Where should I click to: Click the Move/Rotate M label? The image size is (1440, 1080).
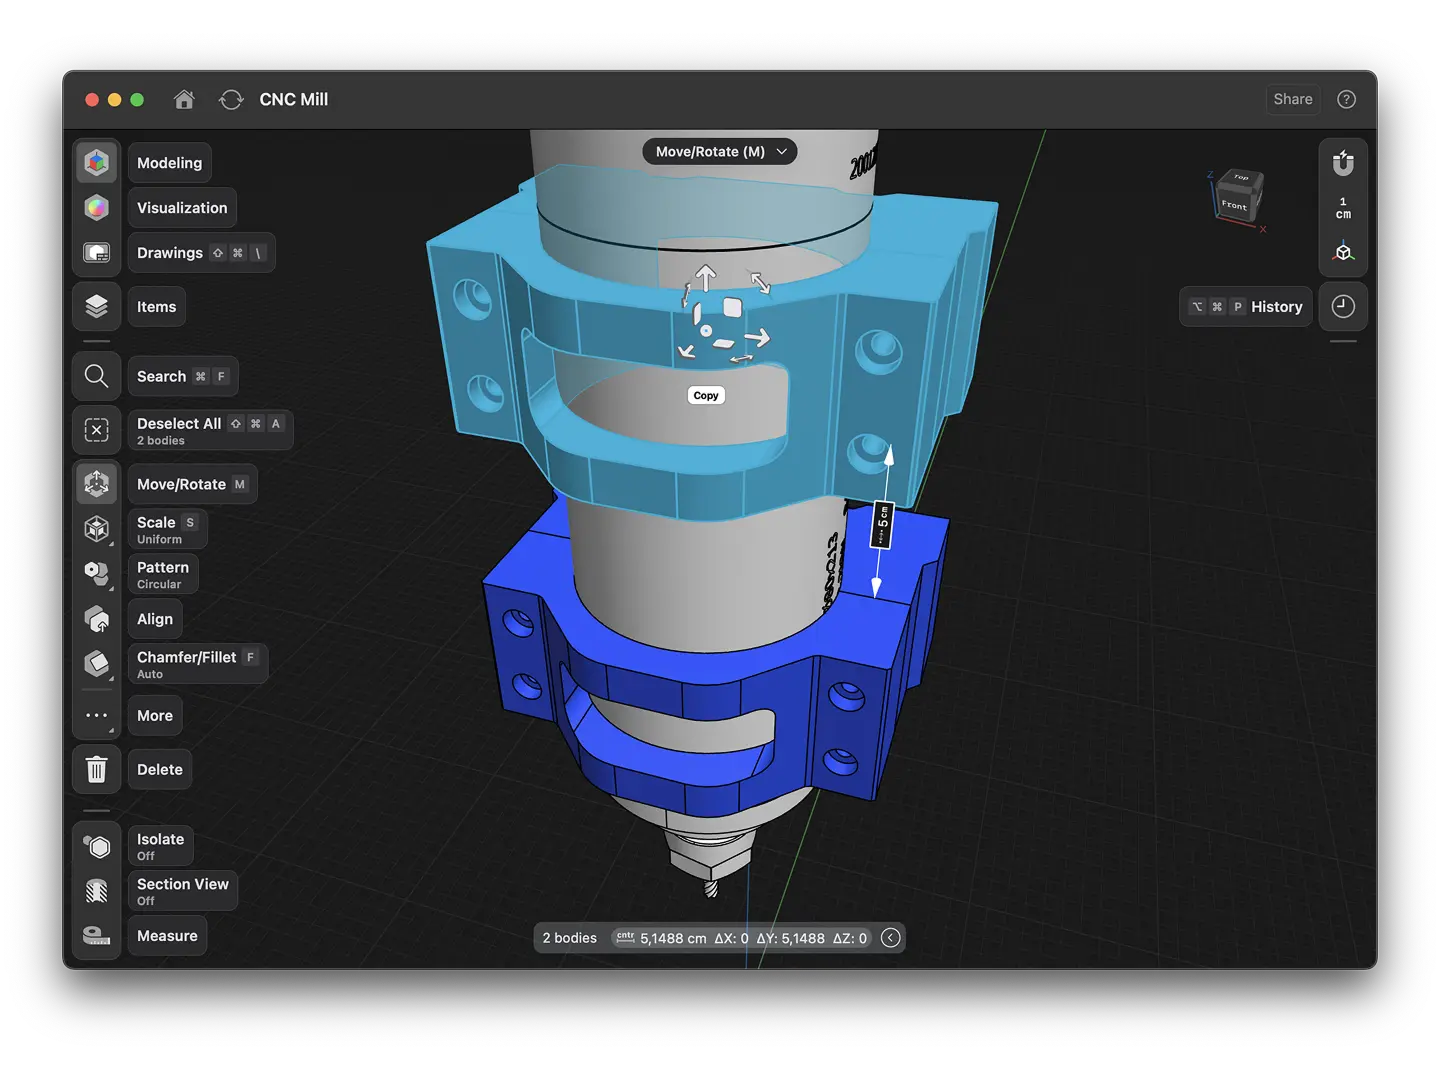(192, 484)
